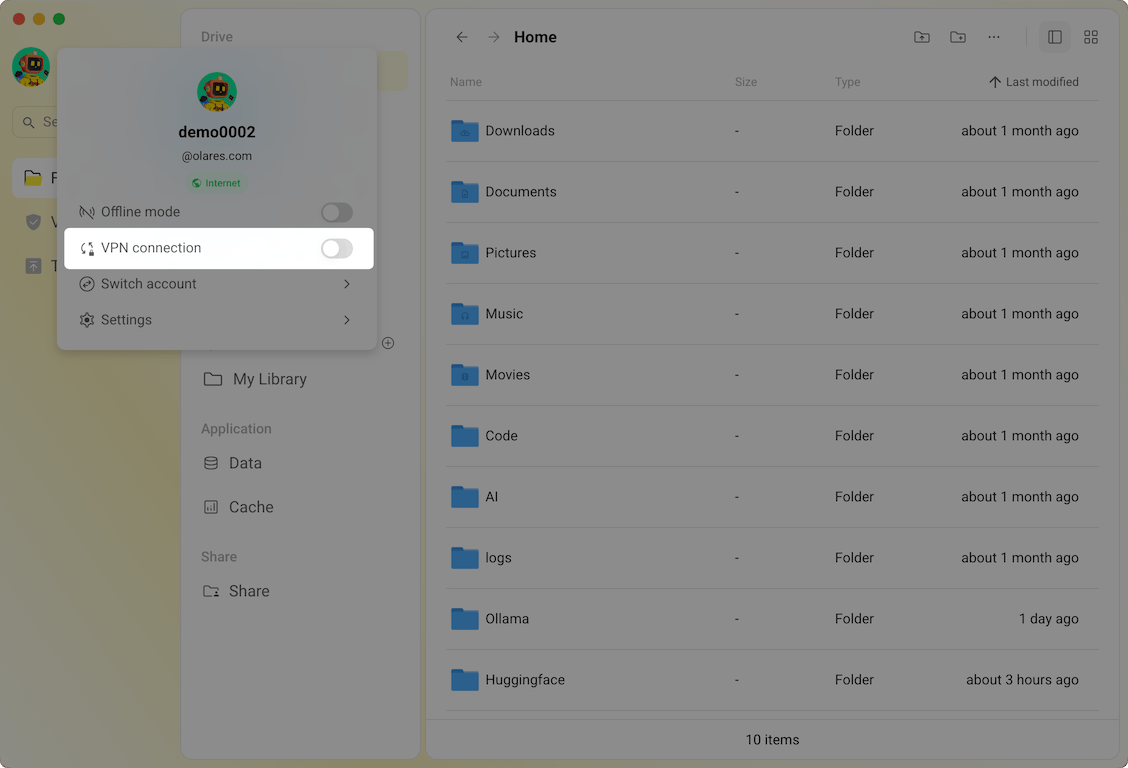
Task: Enable the VPN connection toggle
Action: click(x=337, y=248)
